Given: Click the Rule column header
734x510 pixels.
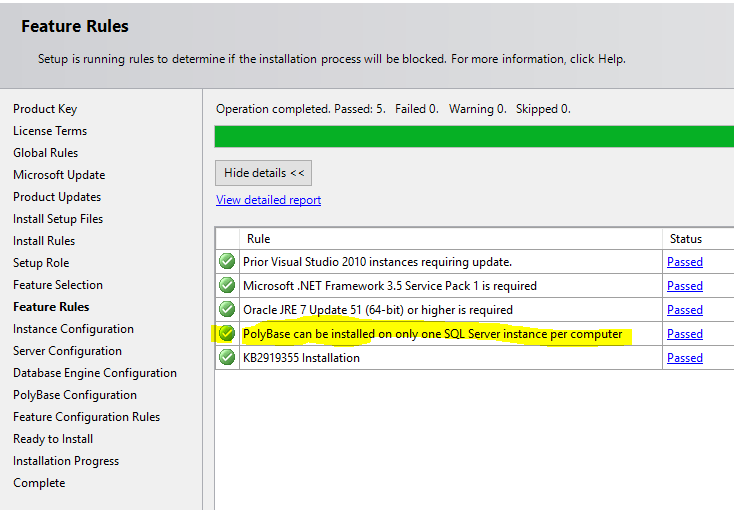Looking at the screenshot, I should (259, 239).
